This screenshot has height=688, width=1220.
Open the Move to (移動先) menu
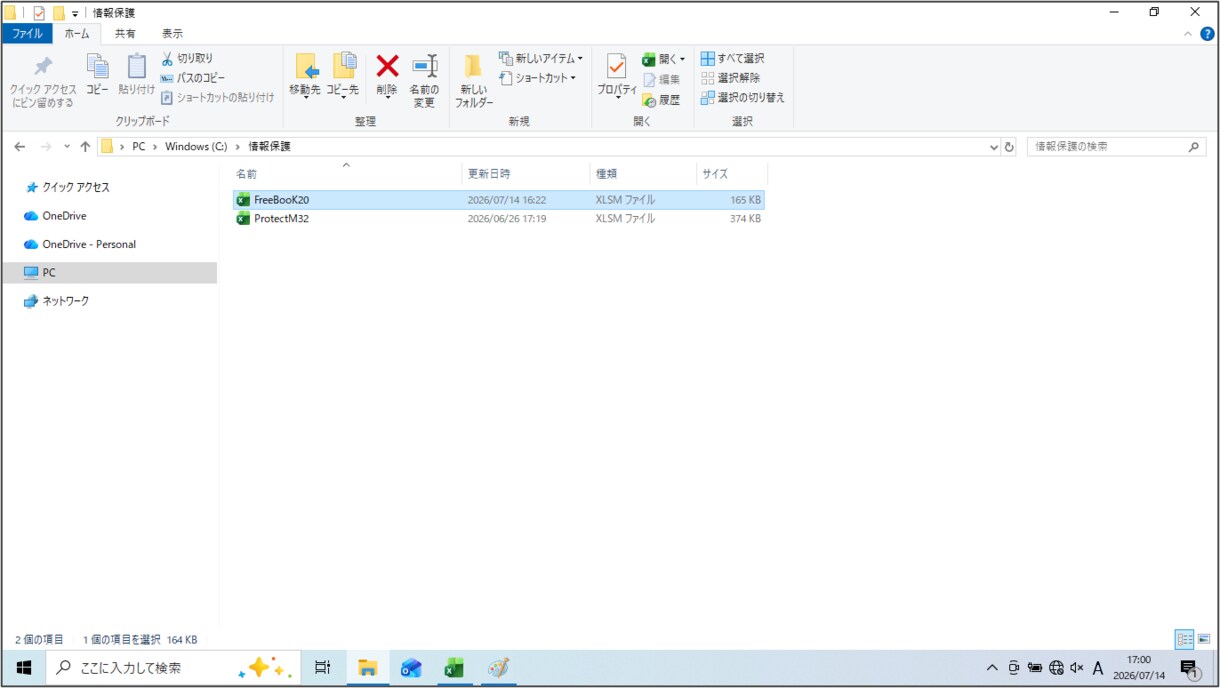tap(305, 77)
